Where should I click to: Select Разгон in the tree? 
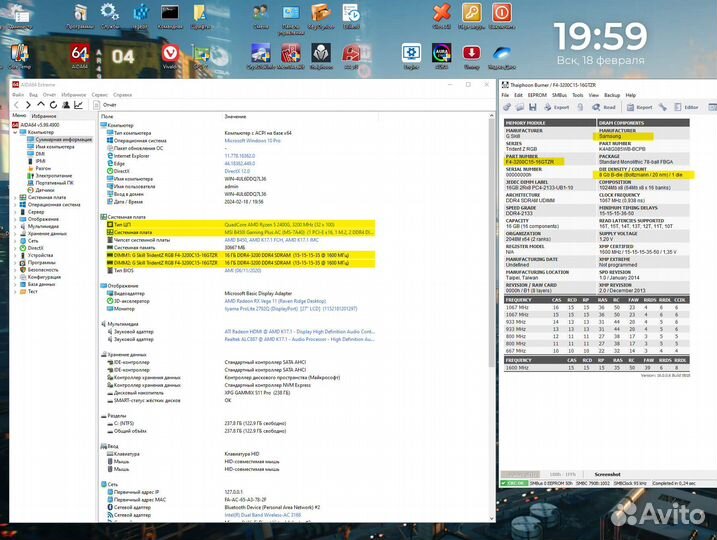point(43,169)
